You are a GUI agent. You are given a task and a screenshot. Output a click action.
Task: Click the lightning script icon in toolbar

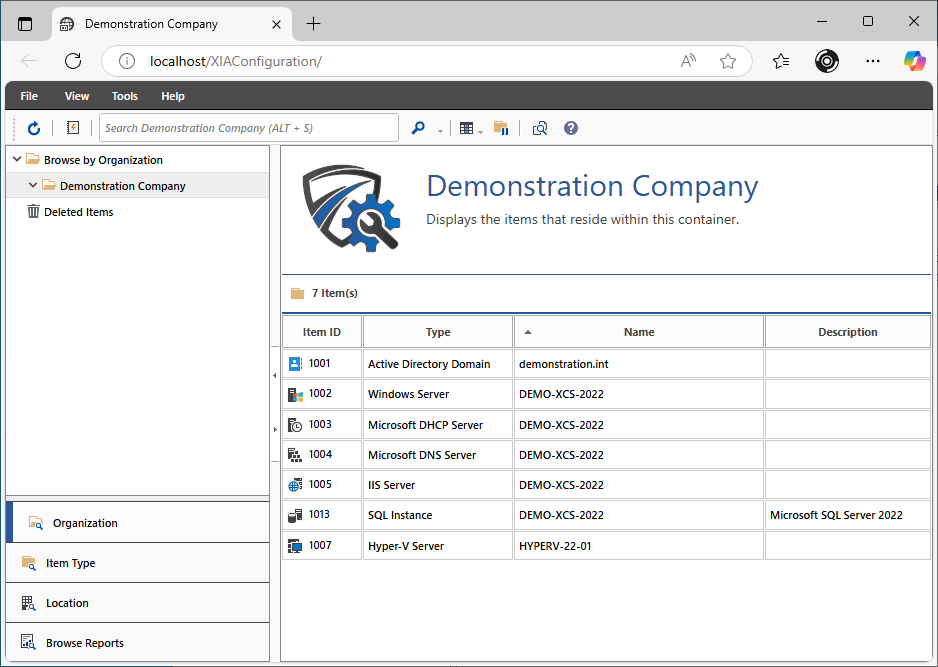[73, 127]
